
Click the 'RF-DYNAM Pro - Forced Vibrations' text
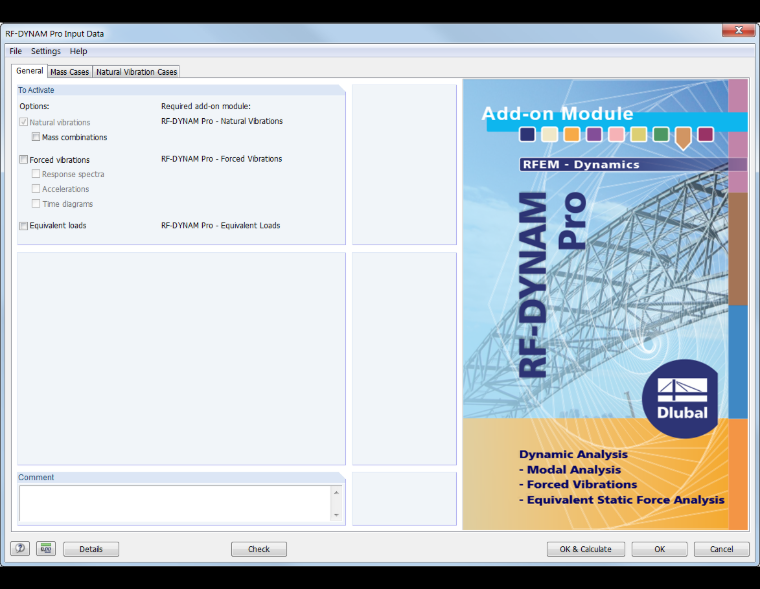(222, 159)
